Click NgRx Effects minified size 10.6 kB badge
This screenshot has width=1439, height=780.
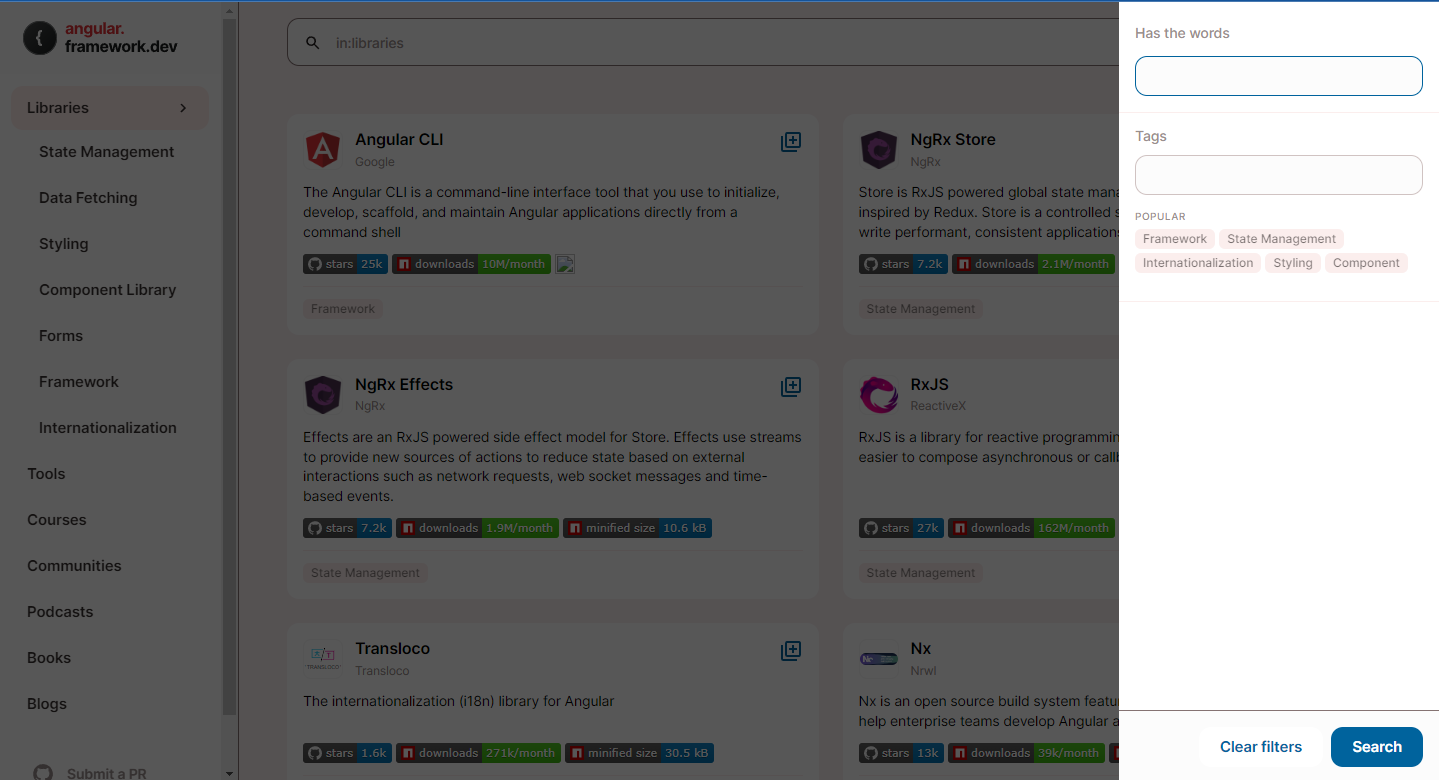click(637, 528)
